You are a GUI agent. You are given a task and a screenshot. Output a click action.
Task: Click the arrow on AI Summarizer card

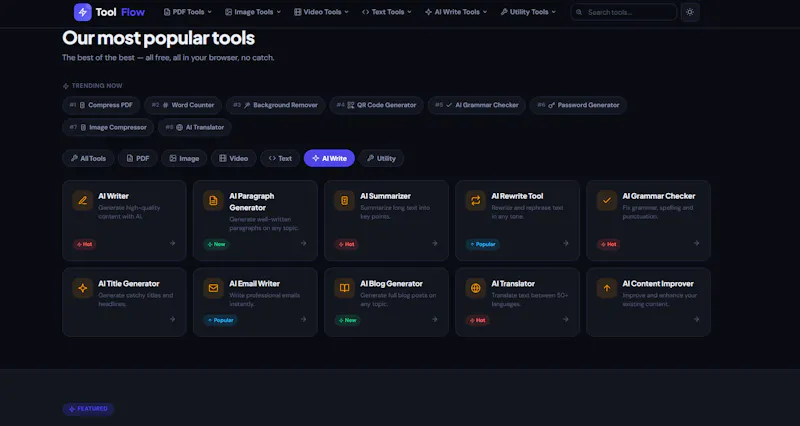pos(435,243)
